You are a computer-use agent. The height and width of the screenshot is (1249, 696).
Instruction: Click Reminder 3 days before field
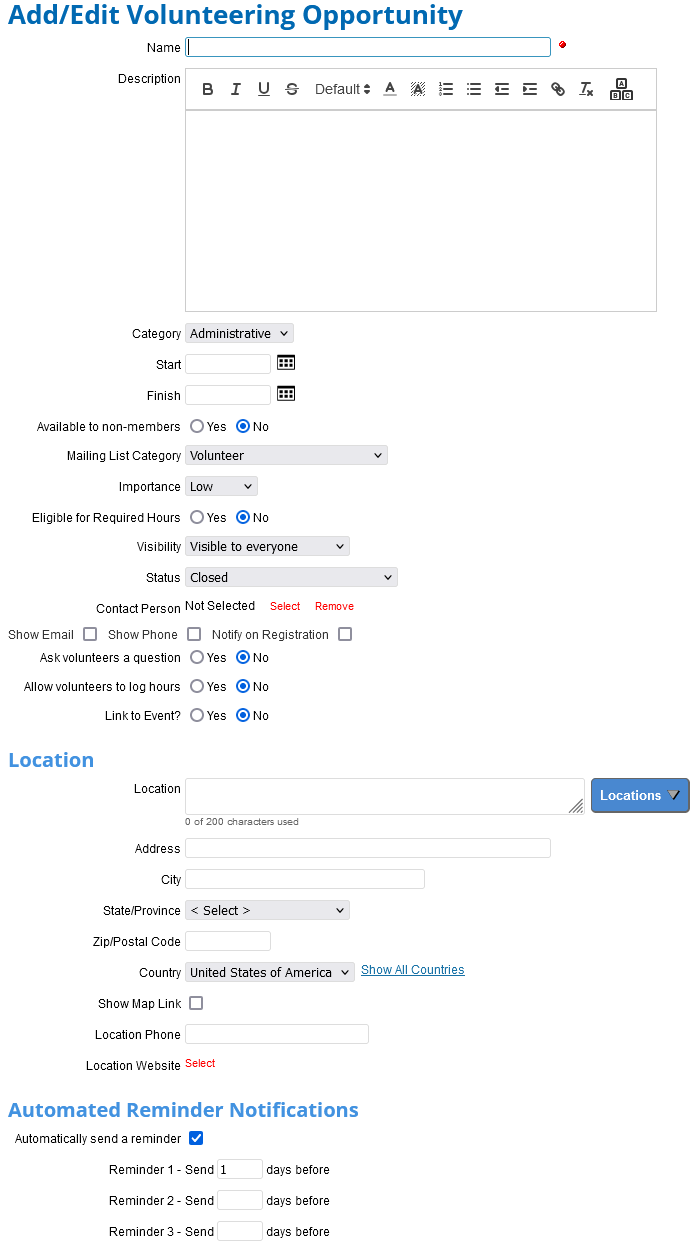coord(240,1231)
